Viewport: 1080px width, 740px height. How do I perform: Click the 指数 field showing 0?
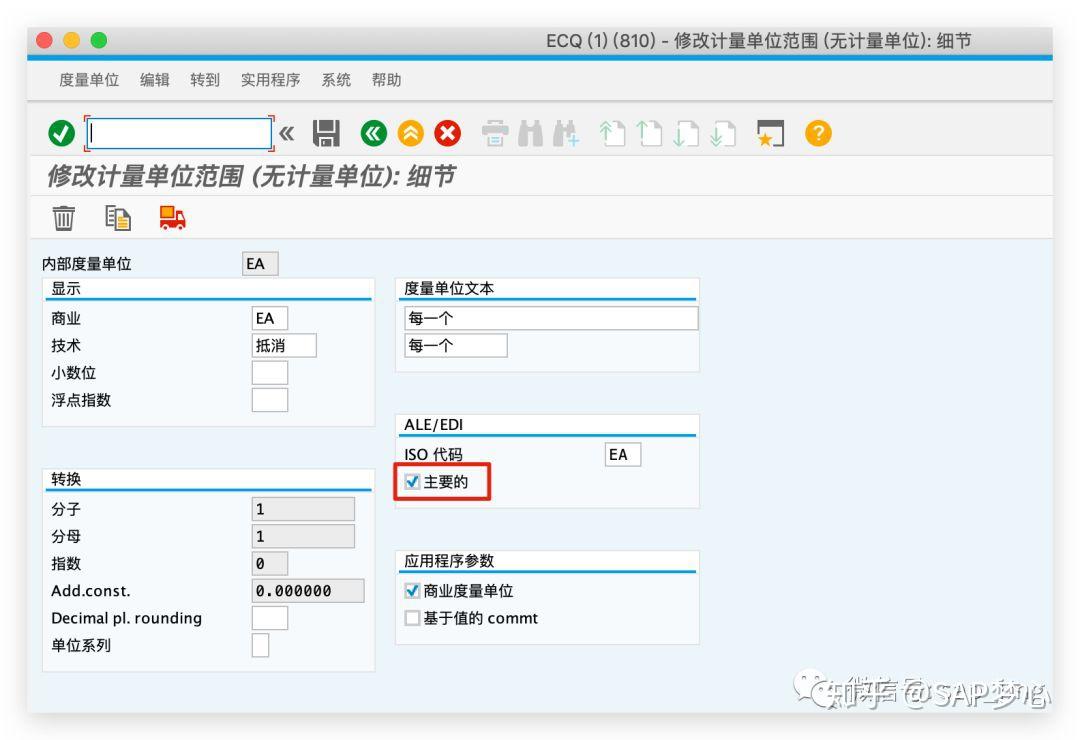[x=270, y=564]
